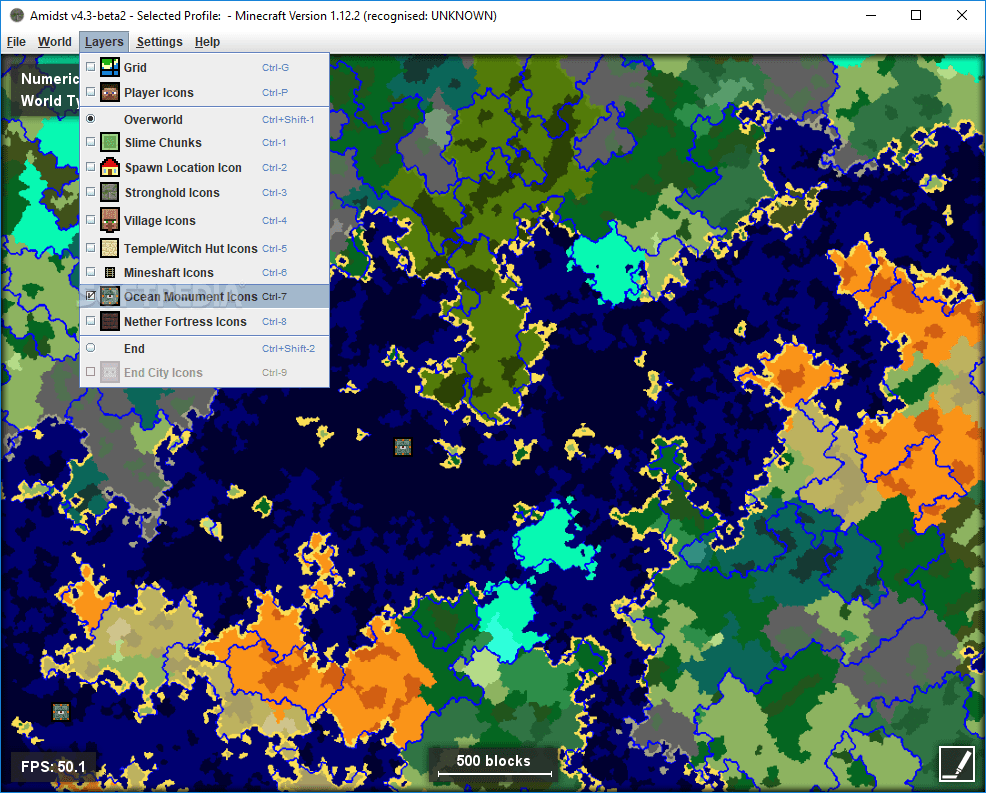Tick the Village Icons checkbox
The height and width of the screenshot is (793, 986).
point(91,220)
